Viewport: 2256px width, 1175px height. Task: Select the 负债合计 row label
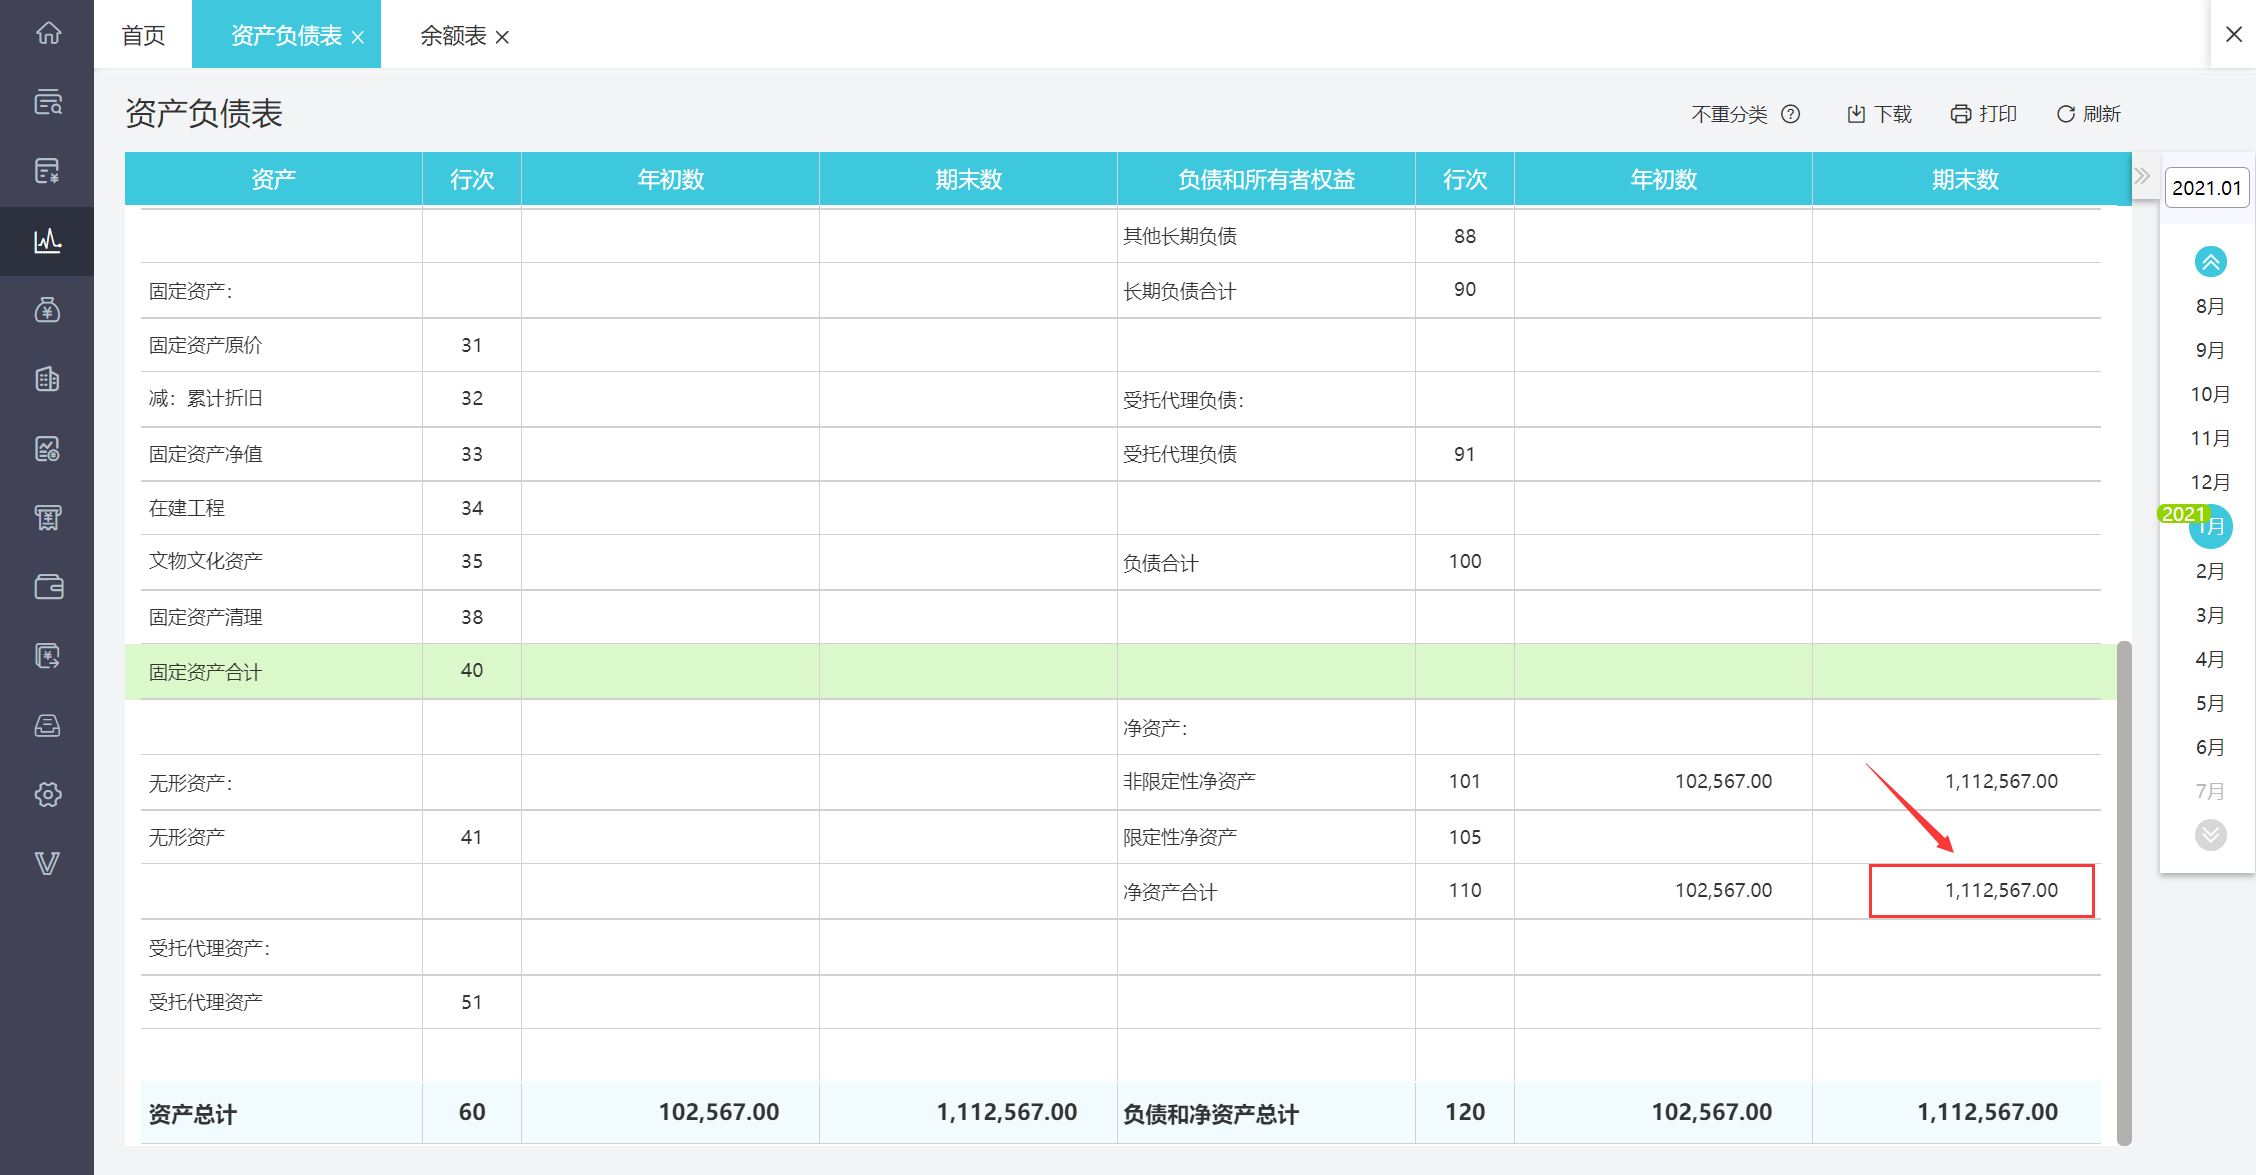[x=1160, y=563]
